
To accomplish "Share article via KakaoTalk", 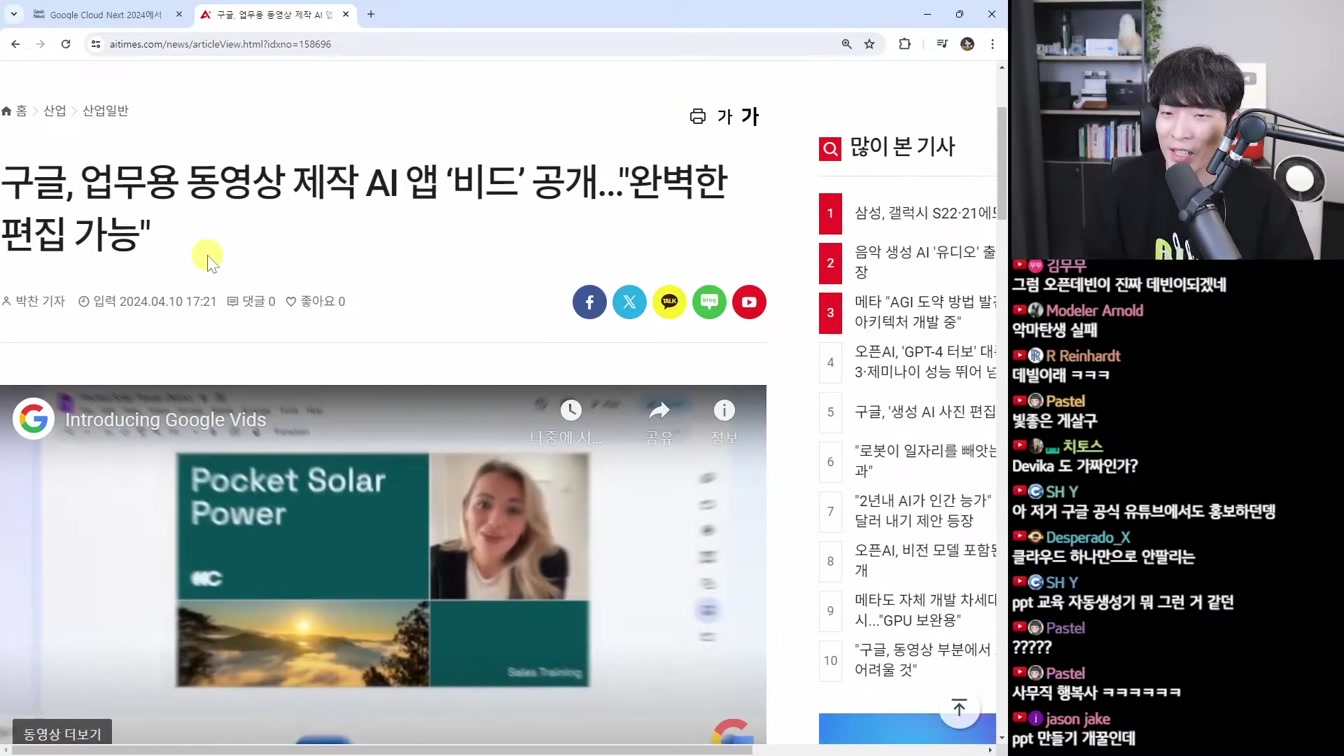I will (670, 302).
